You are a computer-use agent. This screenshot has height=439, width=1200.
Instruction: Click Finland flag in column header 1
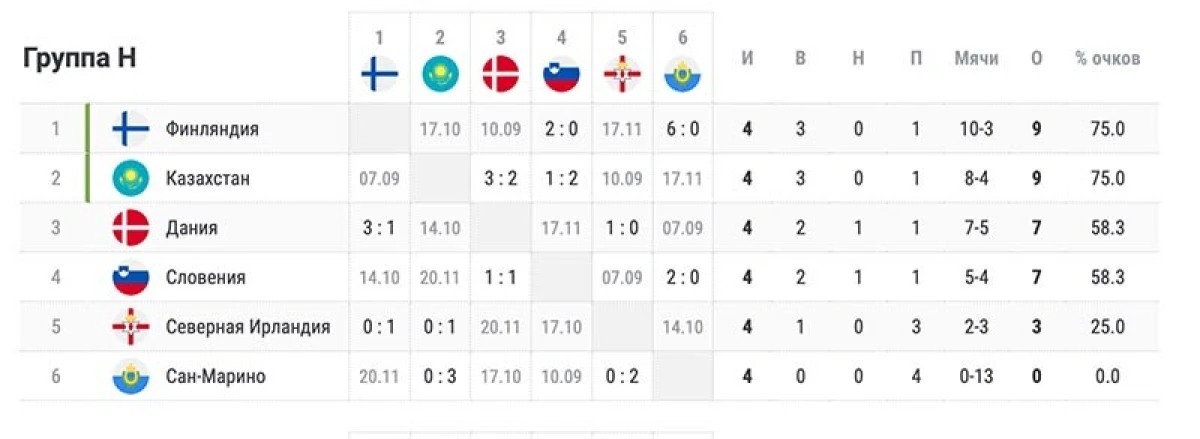click(x=379, y=74)
